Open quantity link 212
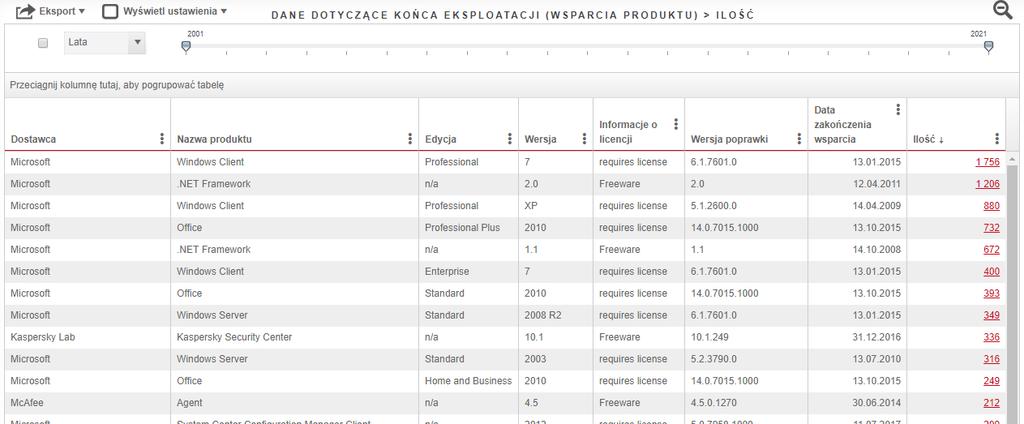This screenshot has width=1024, height=424. (991, 403)
